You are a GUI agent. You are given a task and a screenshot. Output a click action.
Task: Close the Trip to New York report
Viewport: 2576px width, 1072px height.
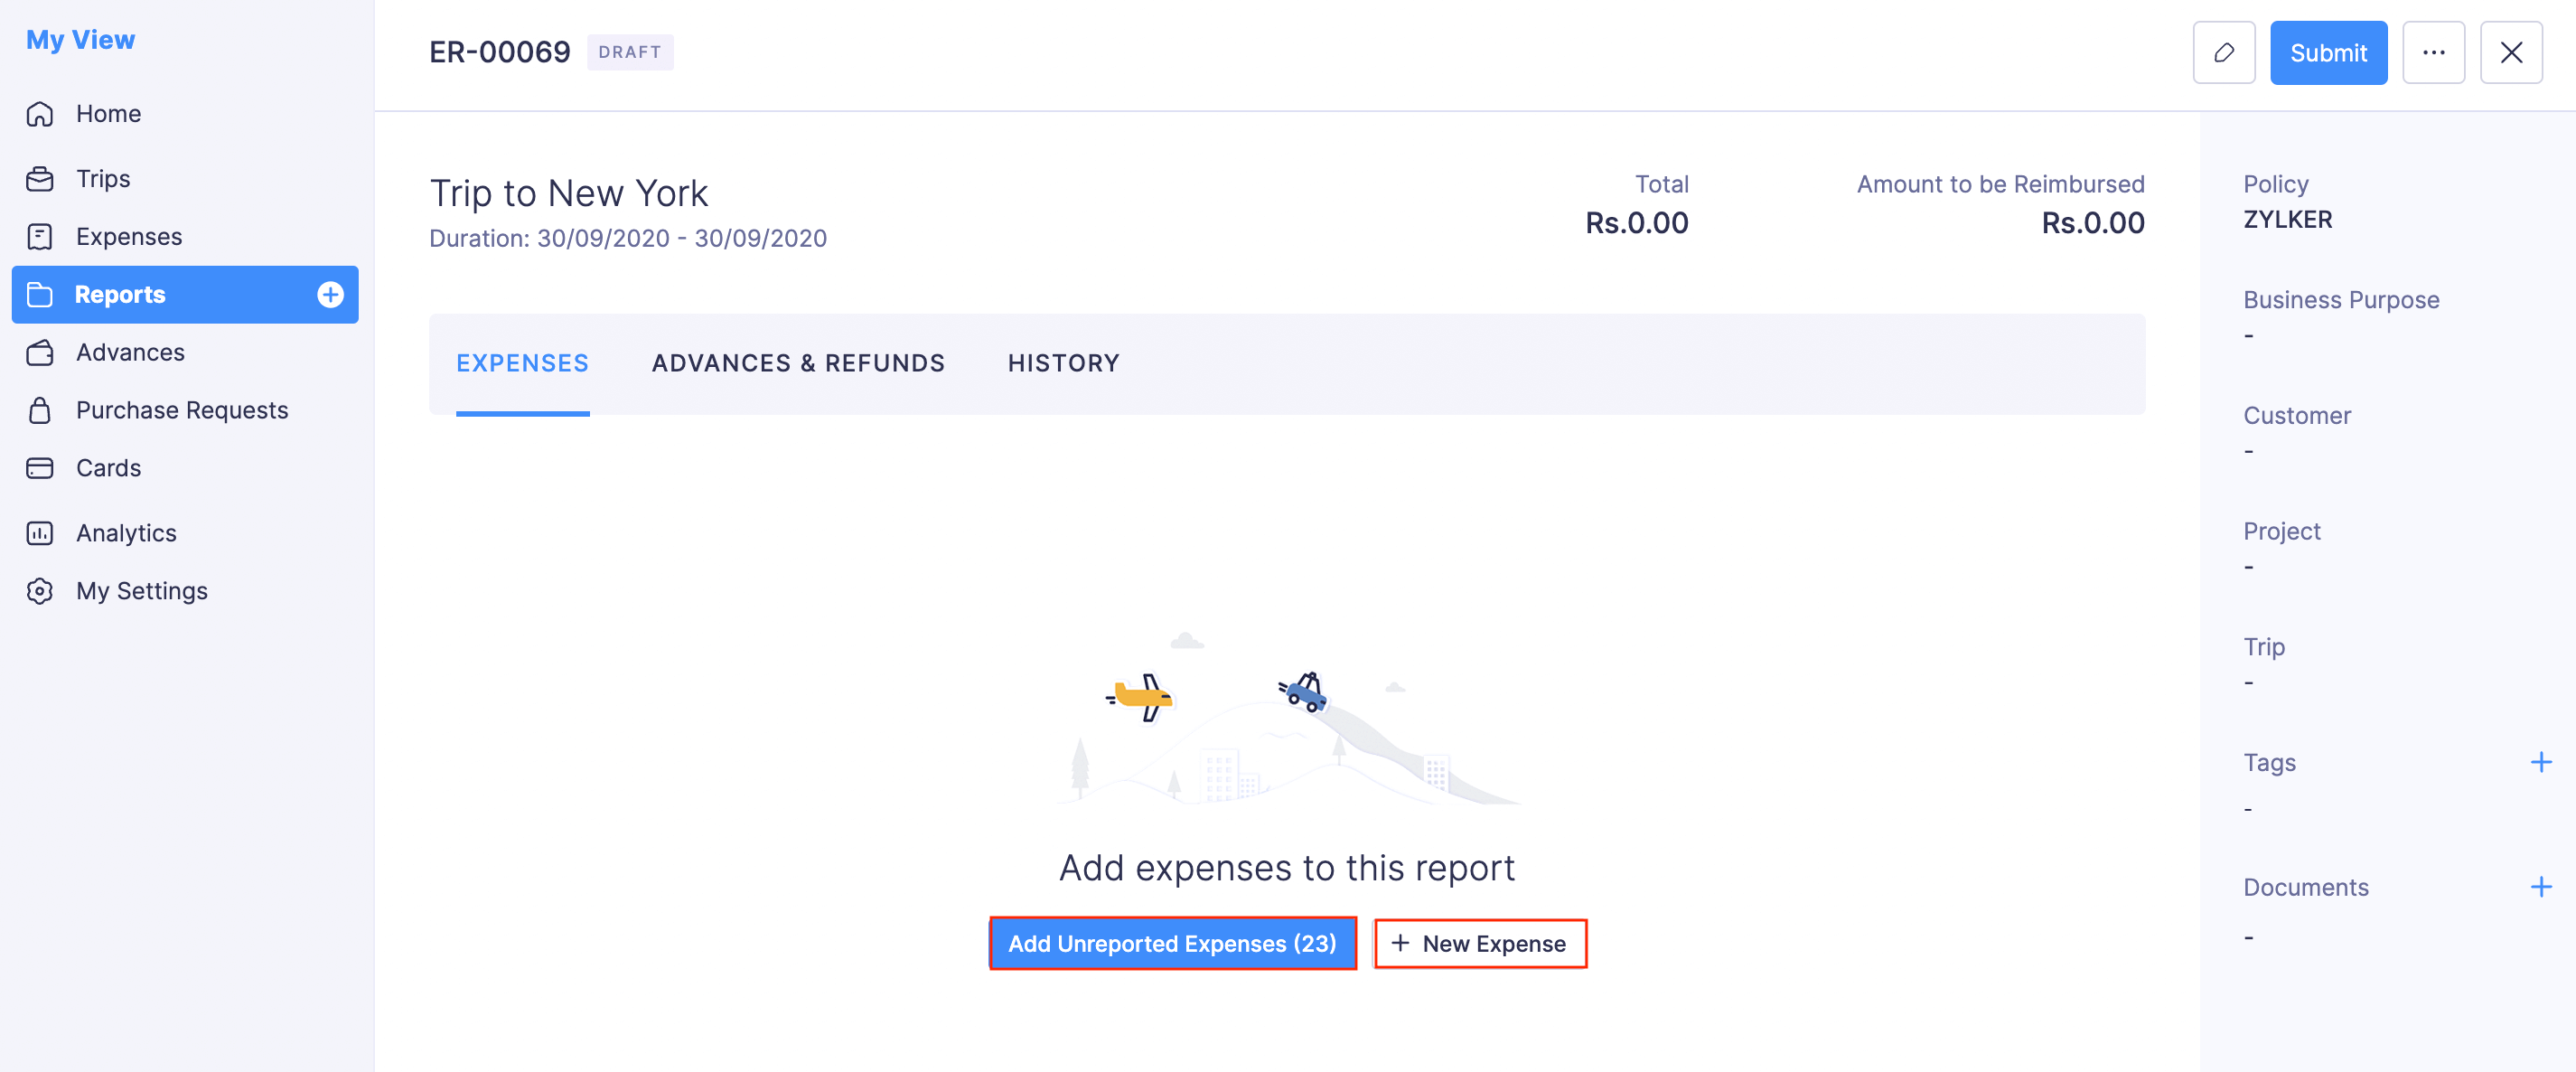2511,52
